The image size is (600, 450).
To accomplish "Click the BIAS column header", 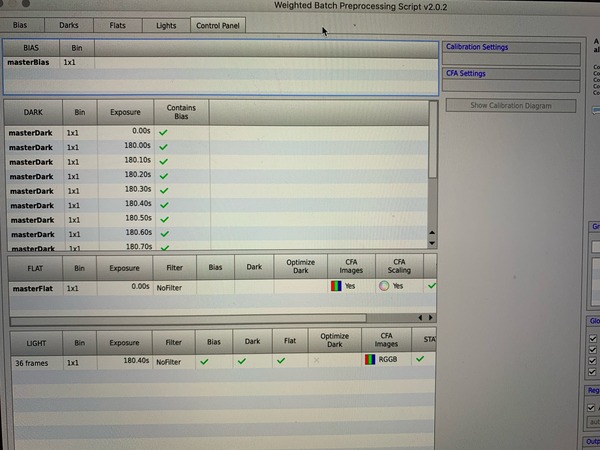I will (31, 48).
